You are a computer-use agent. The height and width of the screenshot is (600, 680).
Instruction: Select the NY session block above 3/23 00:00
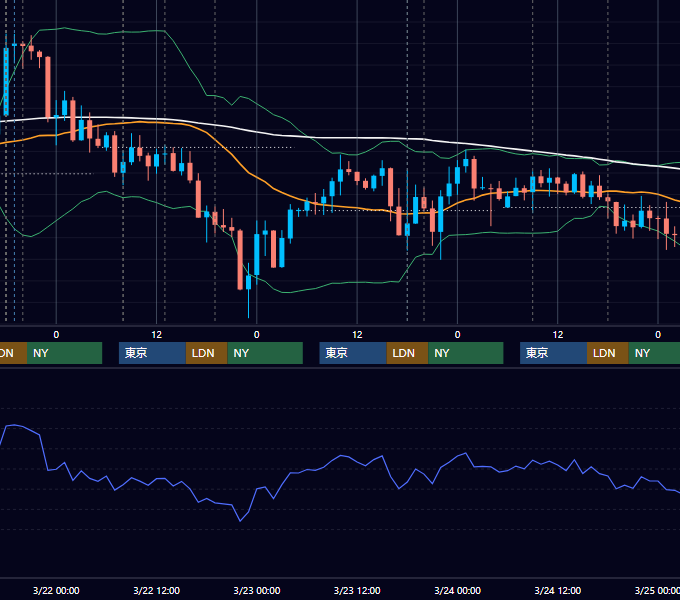click(x=265, y=353)
